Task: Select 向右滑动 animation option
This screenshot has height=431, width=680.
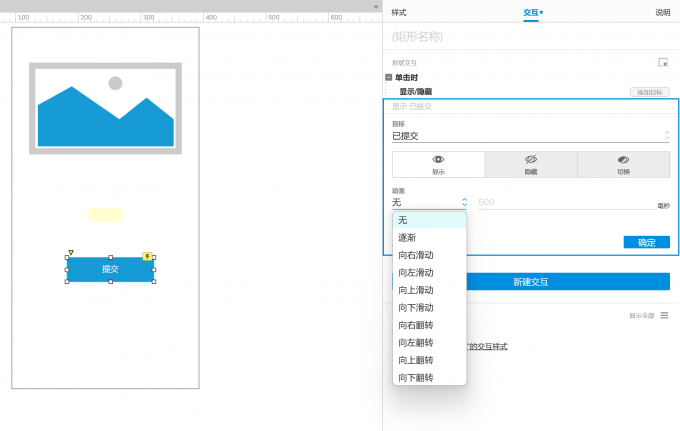Action: [x=429, y=255]
